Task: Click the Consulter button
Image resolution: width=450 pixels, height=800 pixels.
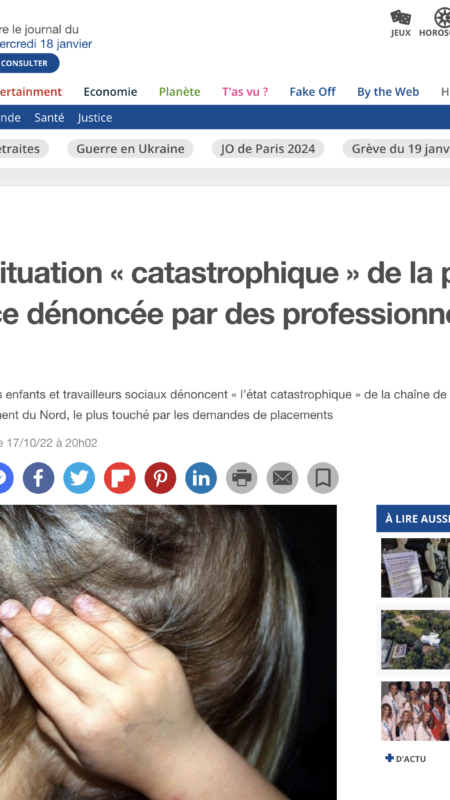Action: (x=26, y=63)
